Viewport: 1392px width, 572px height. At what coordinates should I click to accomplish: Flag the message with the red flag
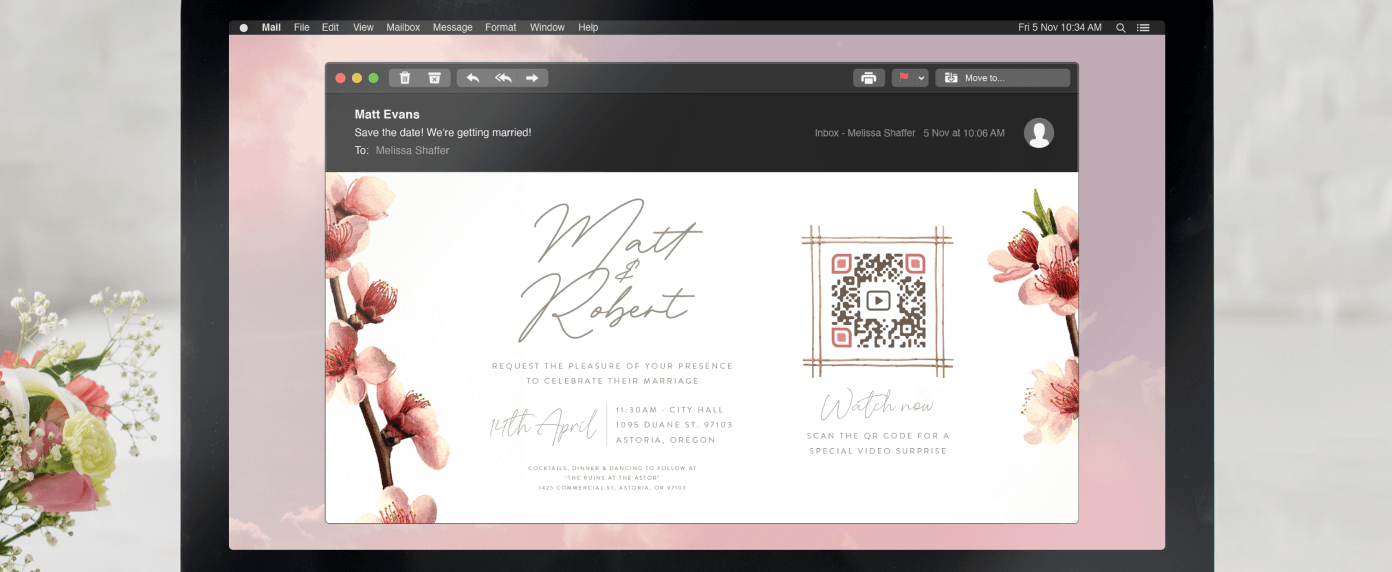[904, 78]
